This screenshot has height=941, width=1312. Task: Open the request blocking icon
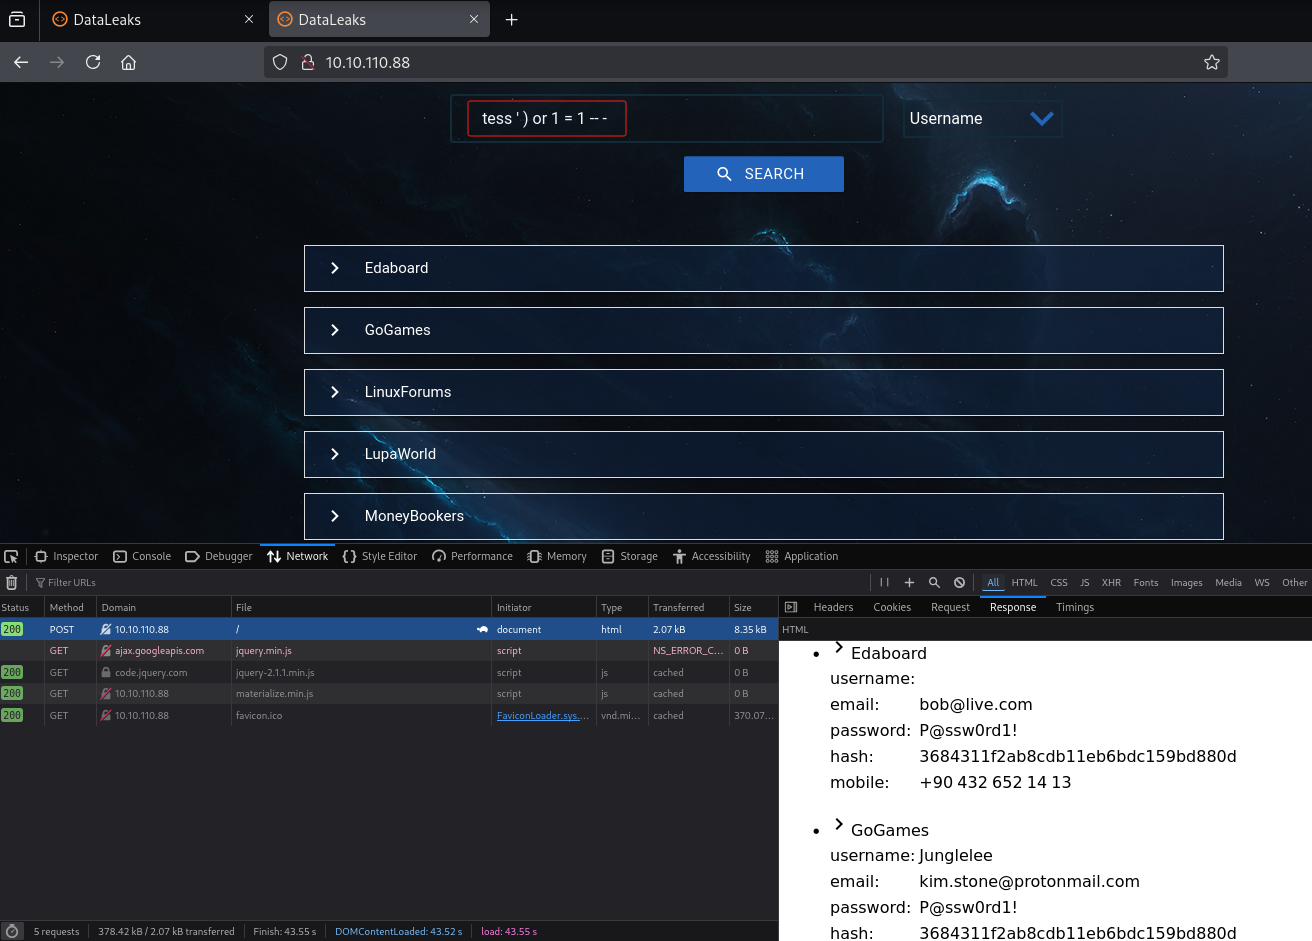tap(959, 582)
